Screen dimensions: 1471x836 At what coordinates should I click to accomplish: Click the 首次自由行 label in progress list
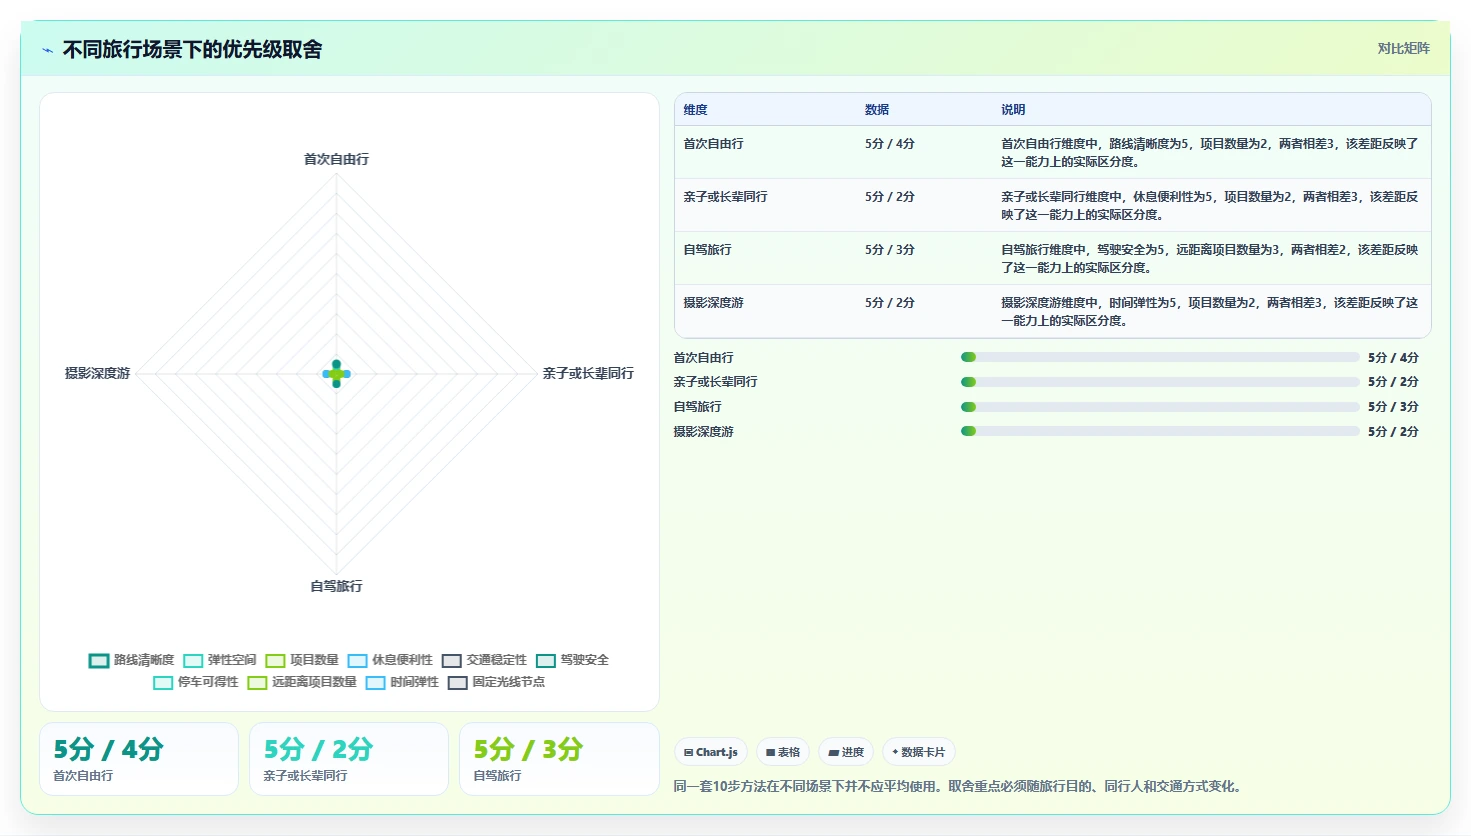[x=704, y=357]
